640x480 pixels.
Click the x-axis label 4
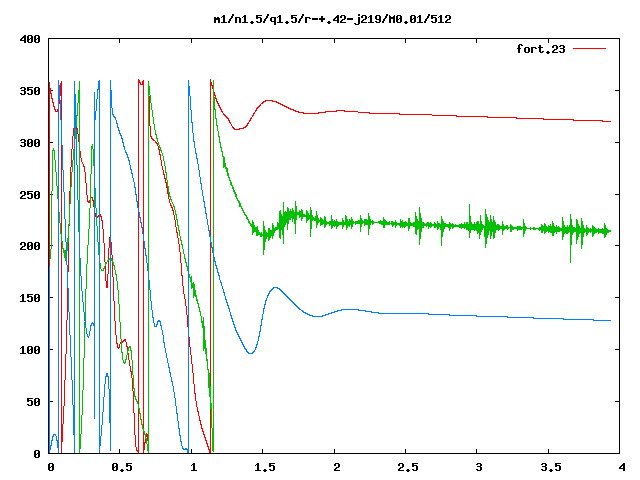[622, 467]
